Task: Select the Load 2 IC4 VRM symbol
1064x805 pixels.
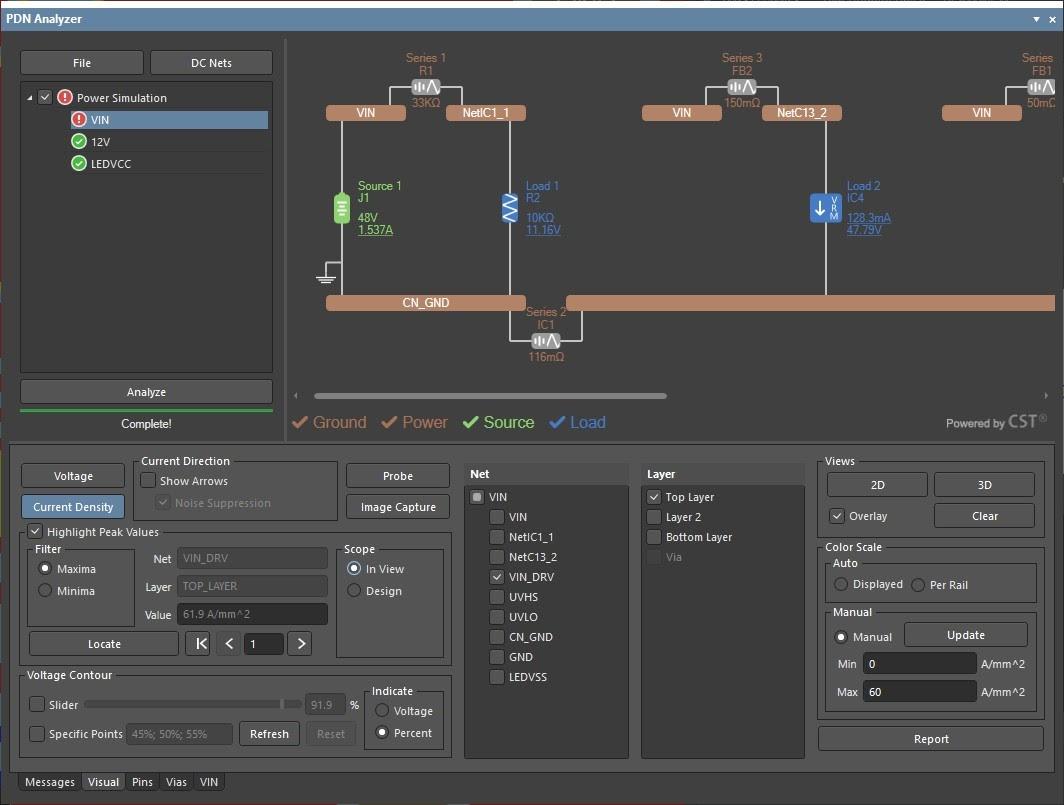Action: pyautogui.click(x=825, y=208)
